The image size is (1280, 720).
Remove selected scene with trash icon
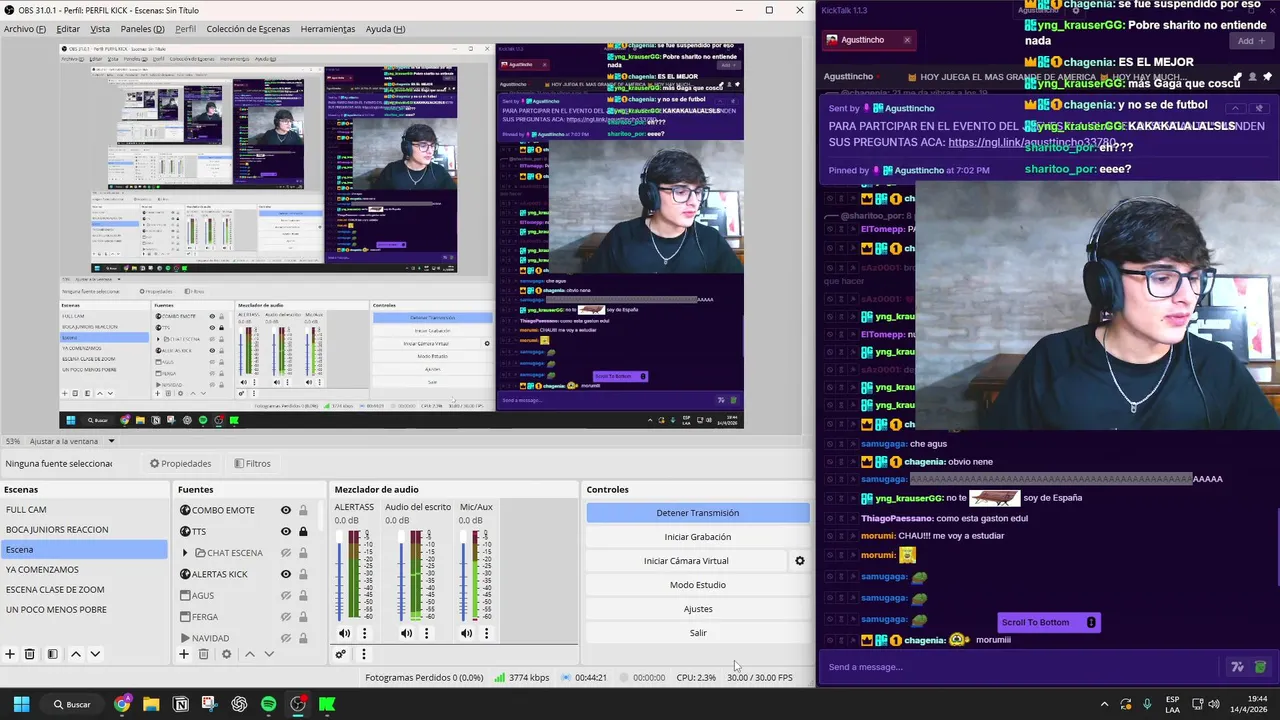click(30, 654)
